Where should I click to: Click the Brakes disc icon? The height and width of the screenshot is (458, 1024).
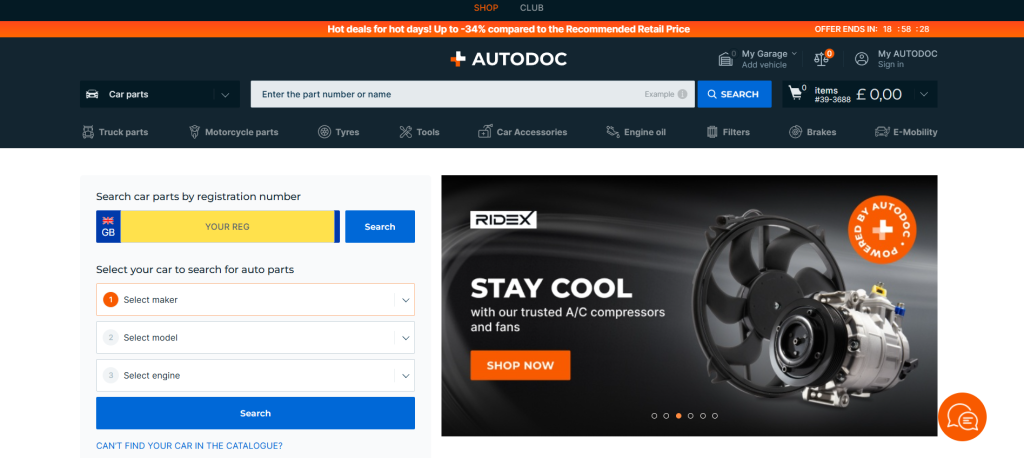click(x=795, y=132)
